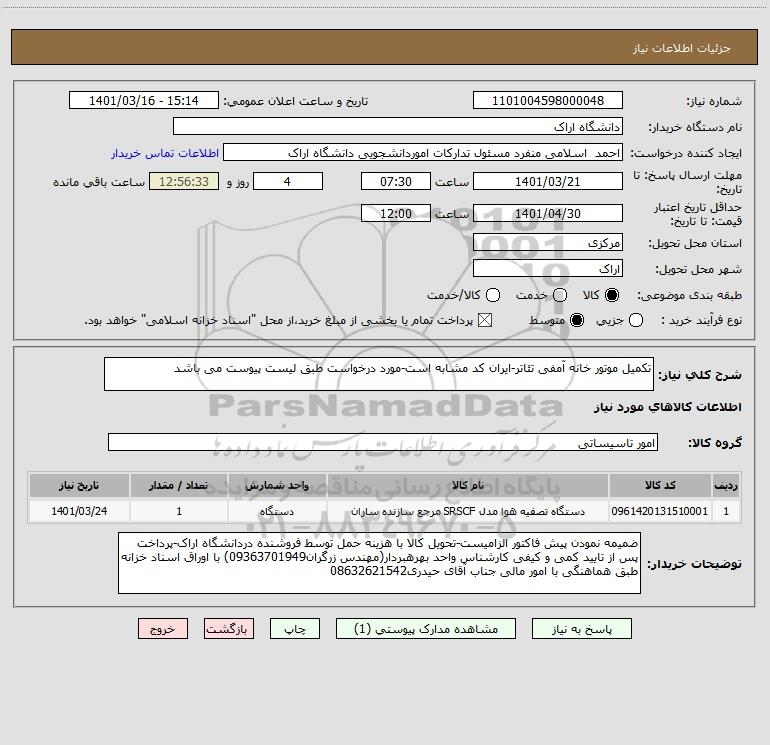This screenshot has height=745, width=770.
Task: Select the خدمت radio button
Action: click(560, 295)
